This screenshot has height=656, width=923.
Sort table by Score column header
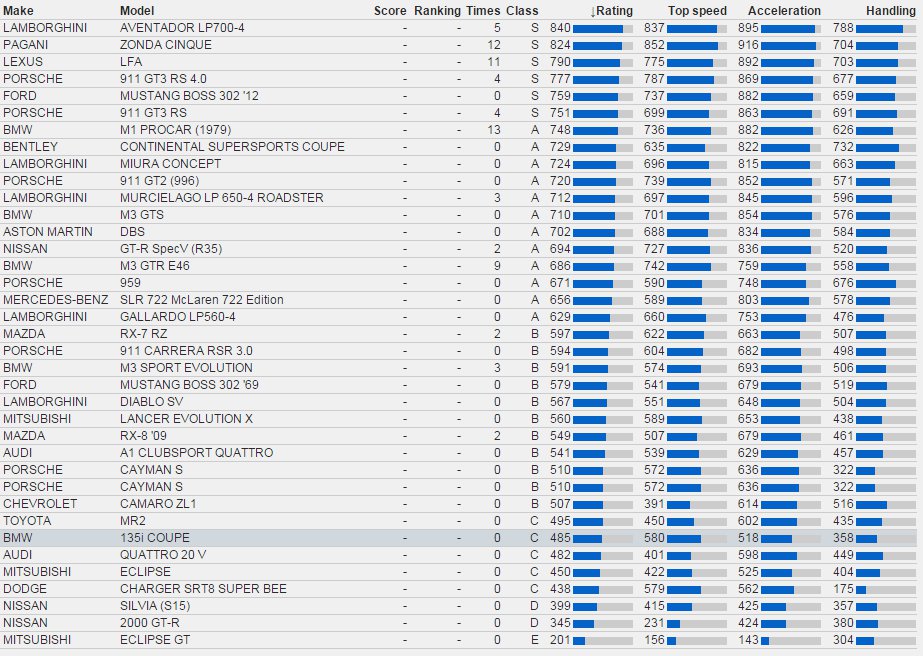tap(390, 11)
